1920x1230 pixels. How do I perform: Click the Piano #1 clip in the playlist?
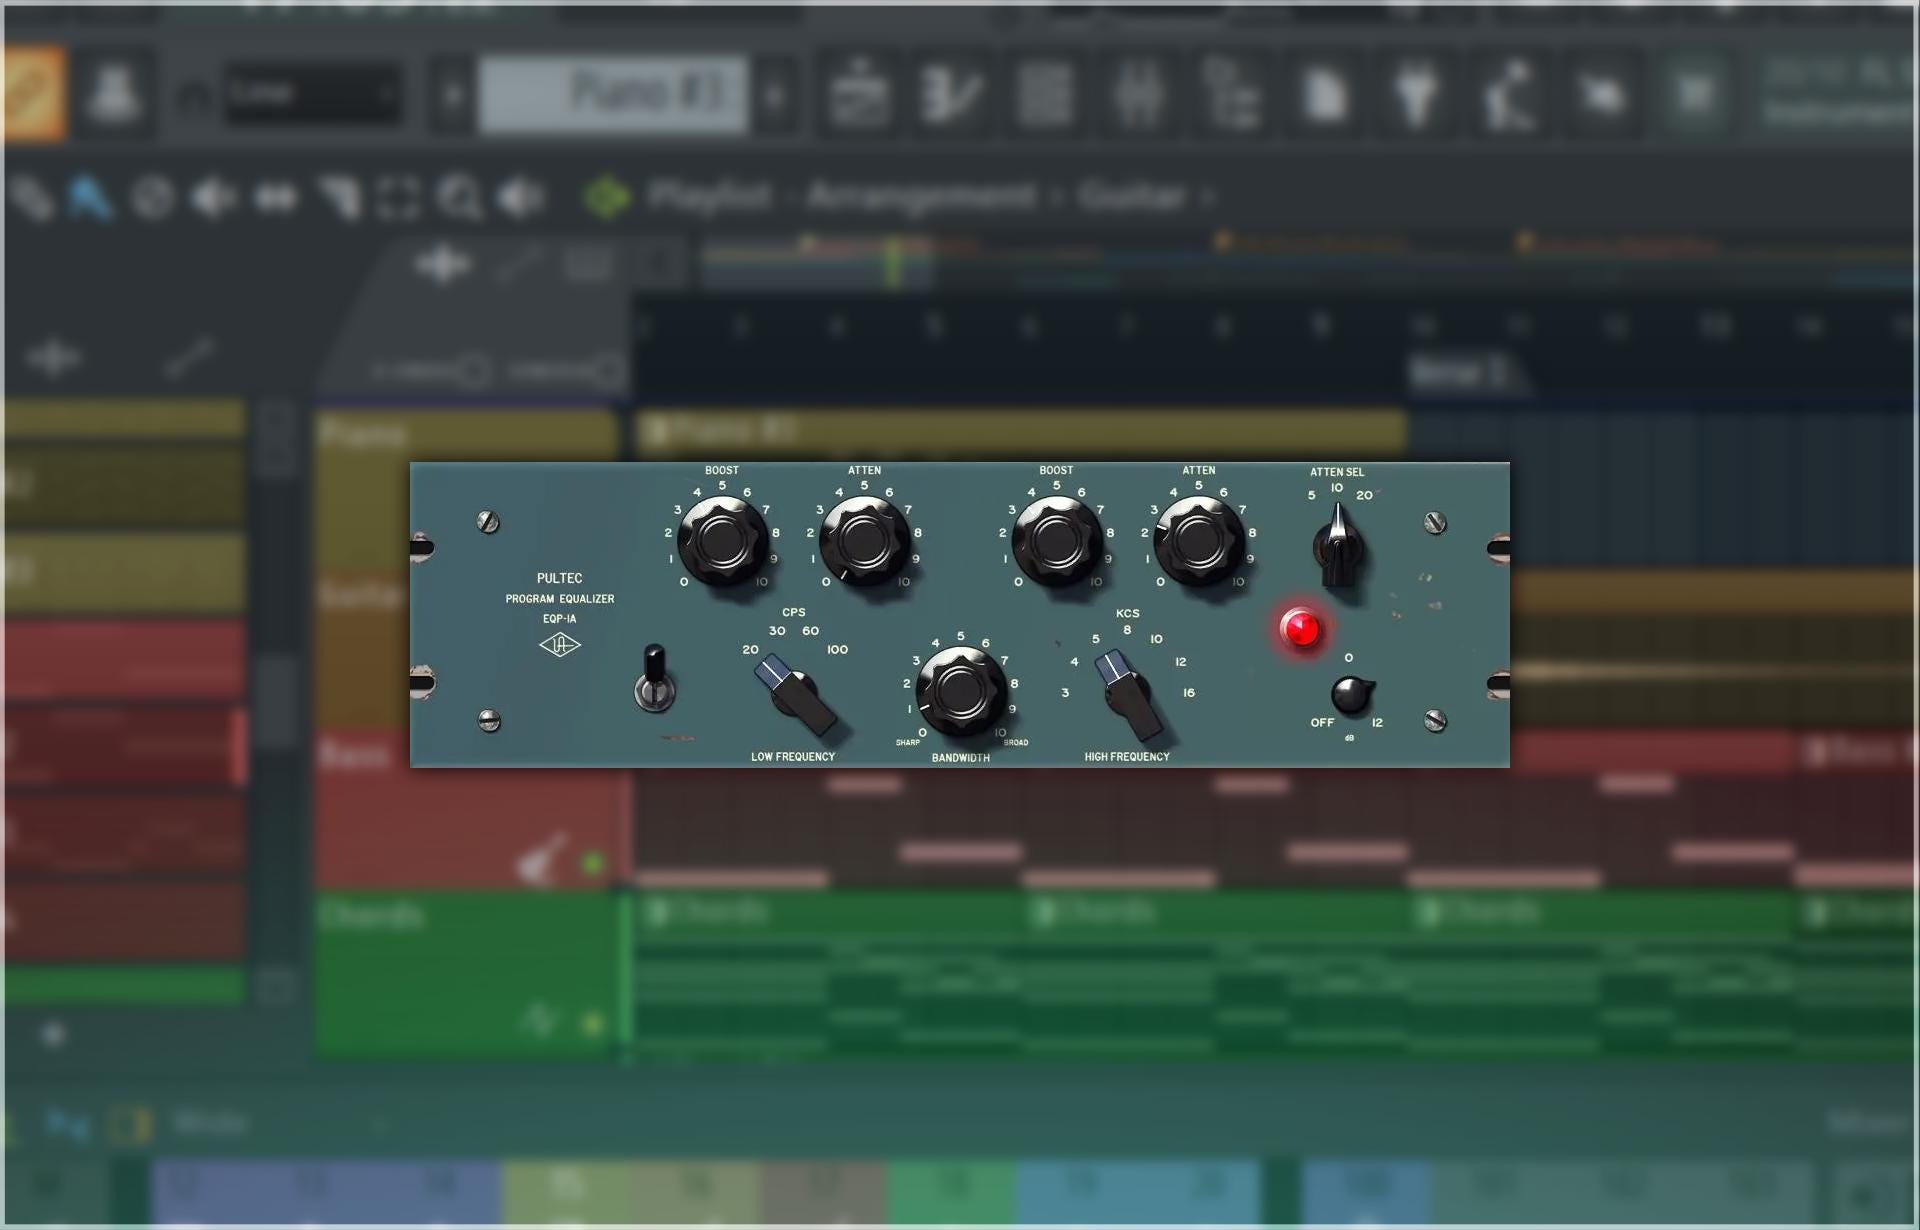coord(1020,432)
